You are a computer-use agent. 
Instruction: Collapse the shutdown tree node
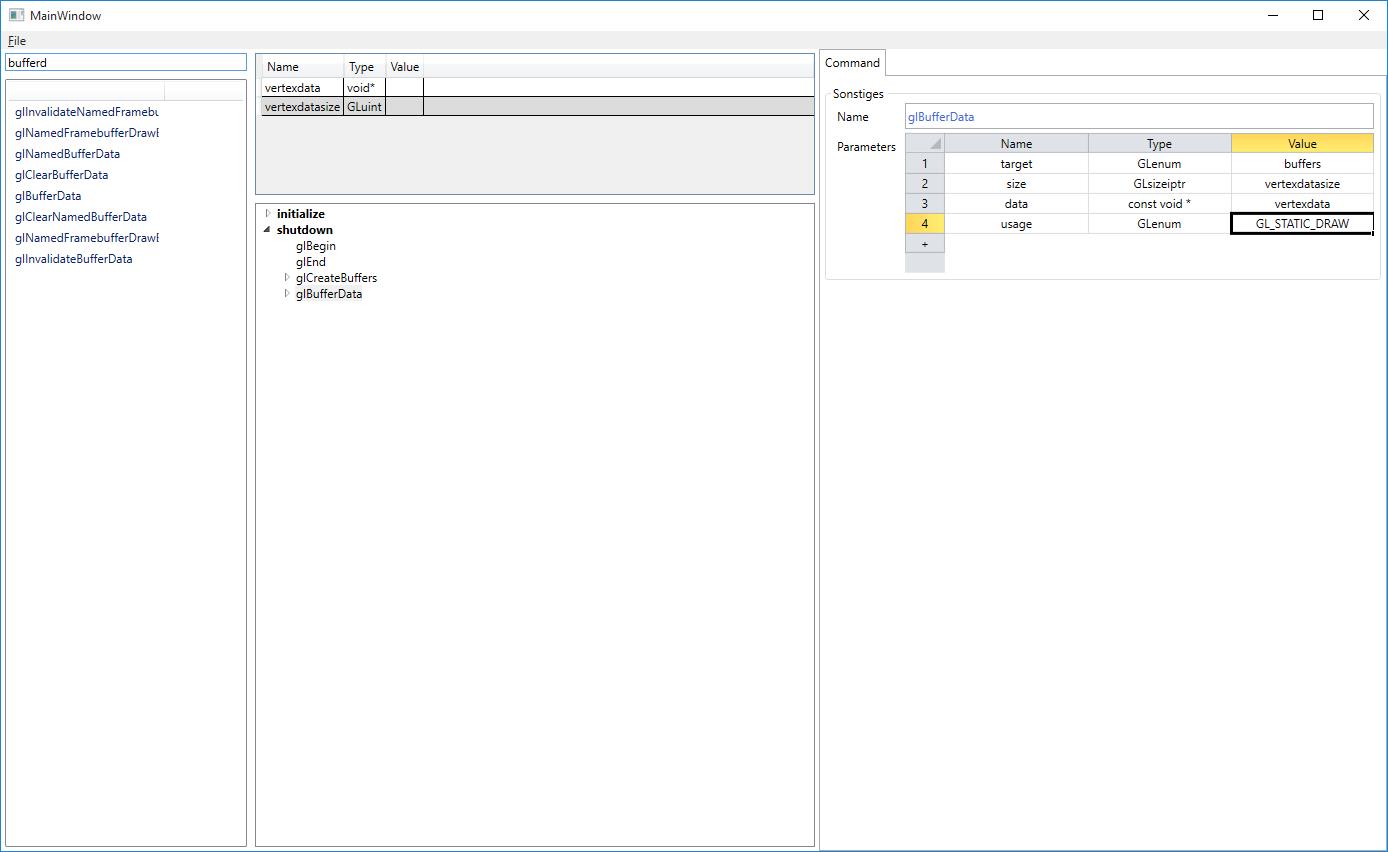point(268,230)
